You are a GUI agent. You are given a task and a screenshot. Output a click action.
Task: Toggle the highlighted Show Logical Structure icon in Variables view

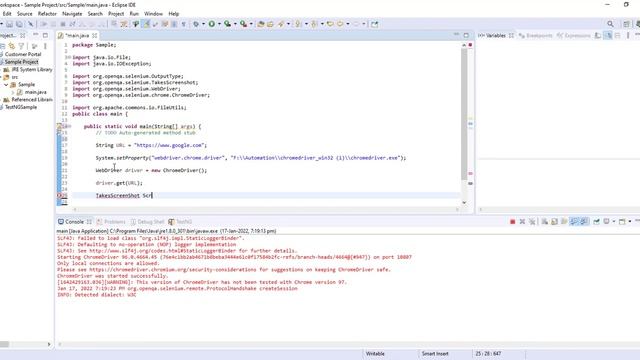[608, 36]
